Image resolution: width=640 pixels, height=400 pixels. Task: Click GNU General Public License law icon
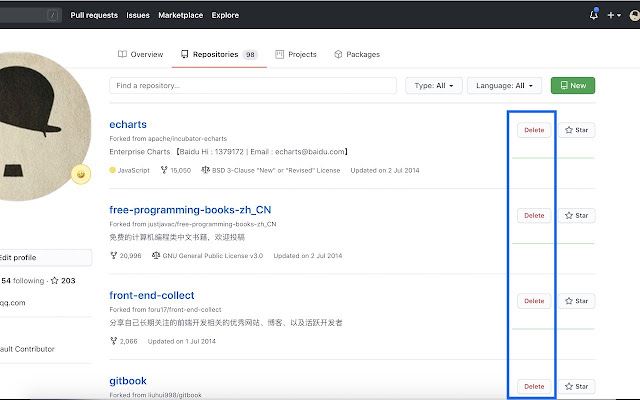pyautogui.click(x=156, y=256)
